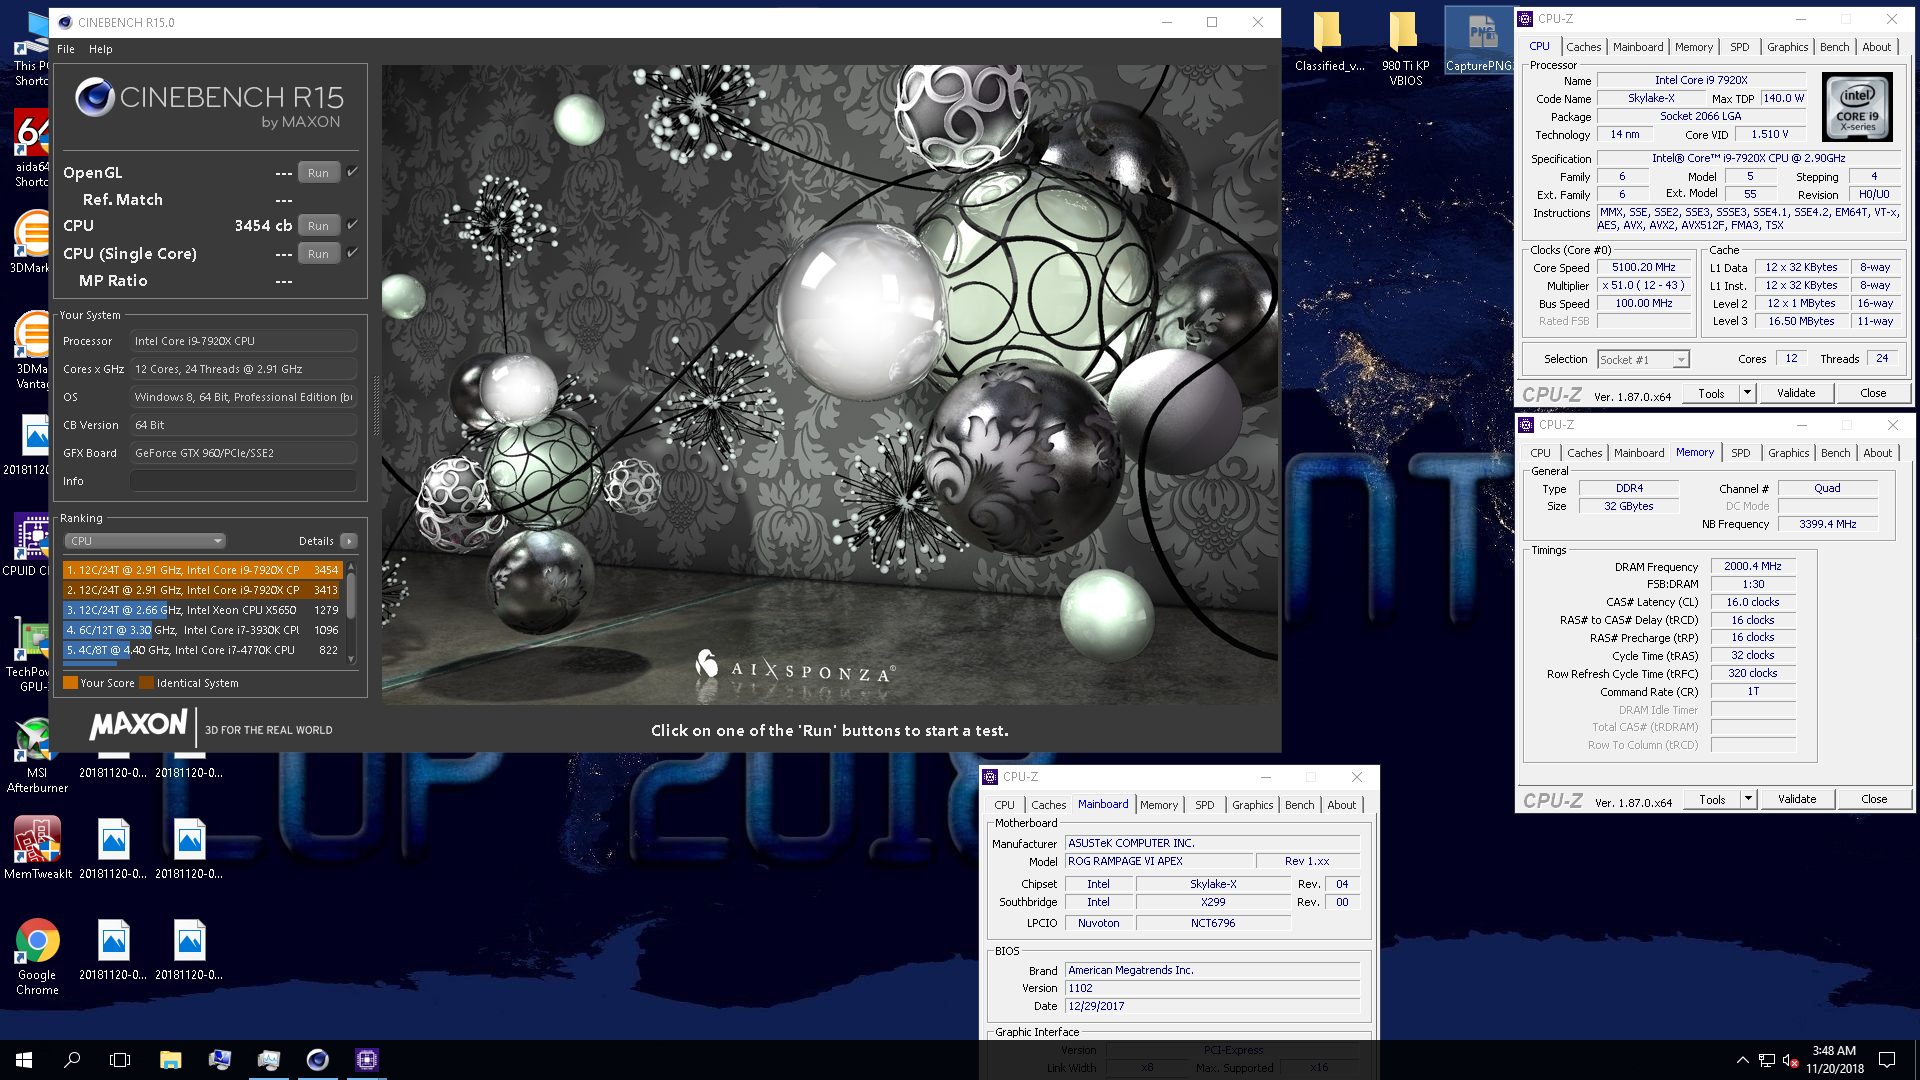
Task: Open Tools dropdown arrow in CPU-Z processor window
Action: click(1747, 393)
